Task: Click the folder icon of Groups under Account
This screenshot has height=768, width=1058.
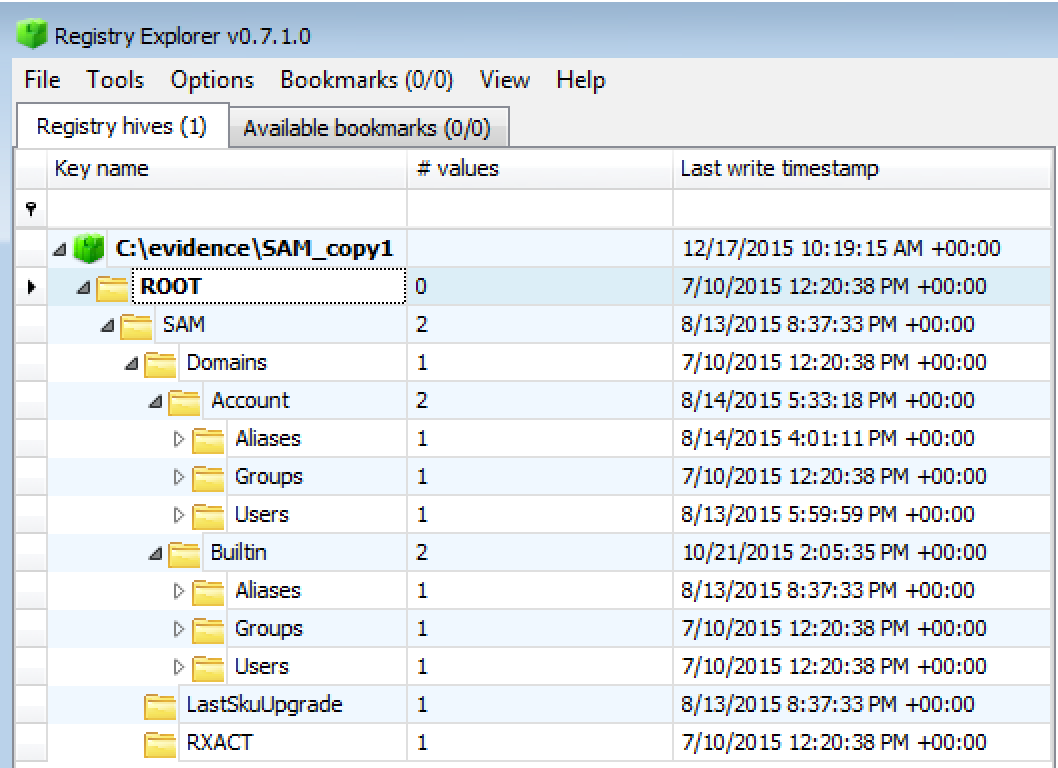Action: tap(208, 478)
